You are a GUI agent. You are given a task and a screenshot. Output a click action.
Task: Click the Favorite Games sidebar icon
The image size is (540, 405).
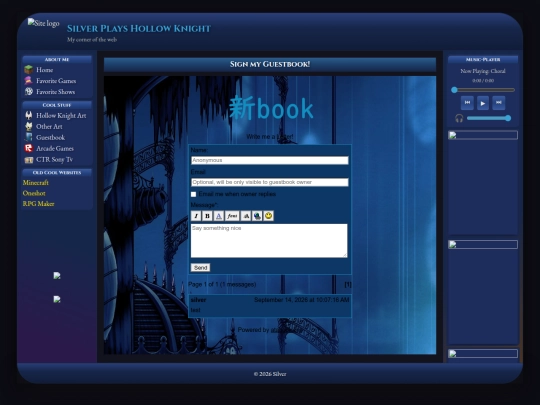29,81
